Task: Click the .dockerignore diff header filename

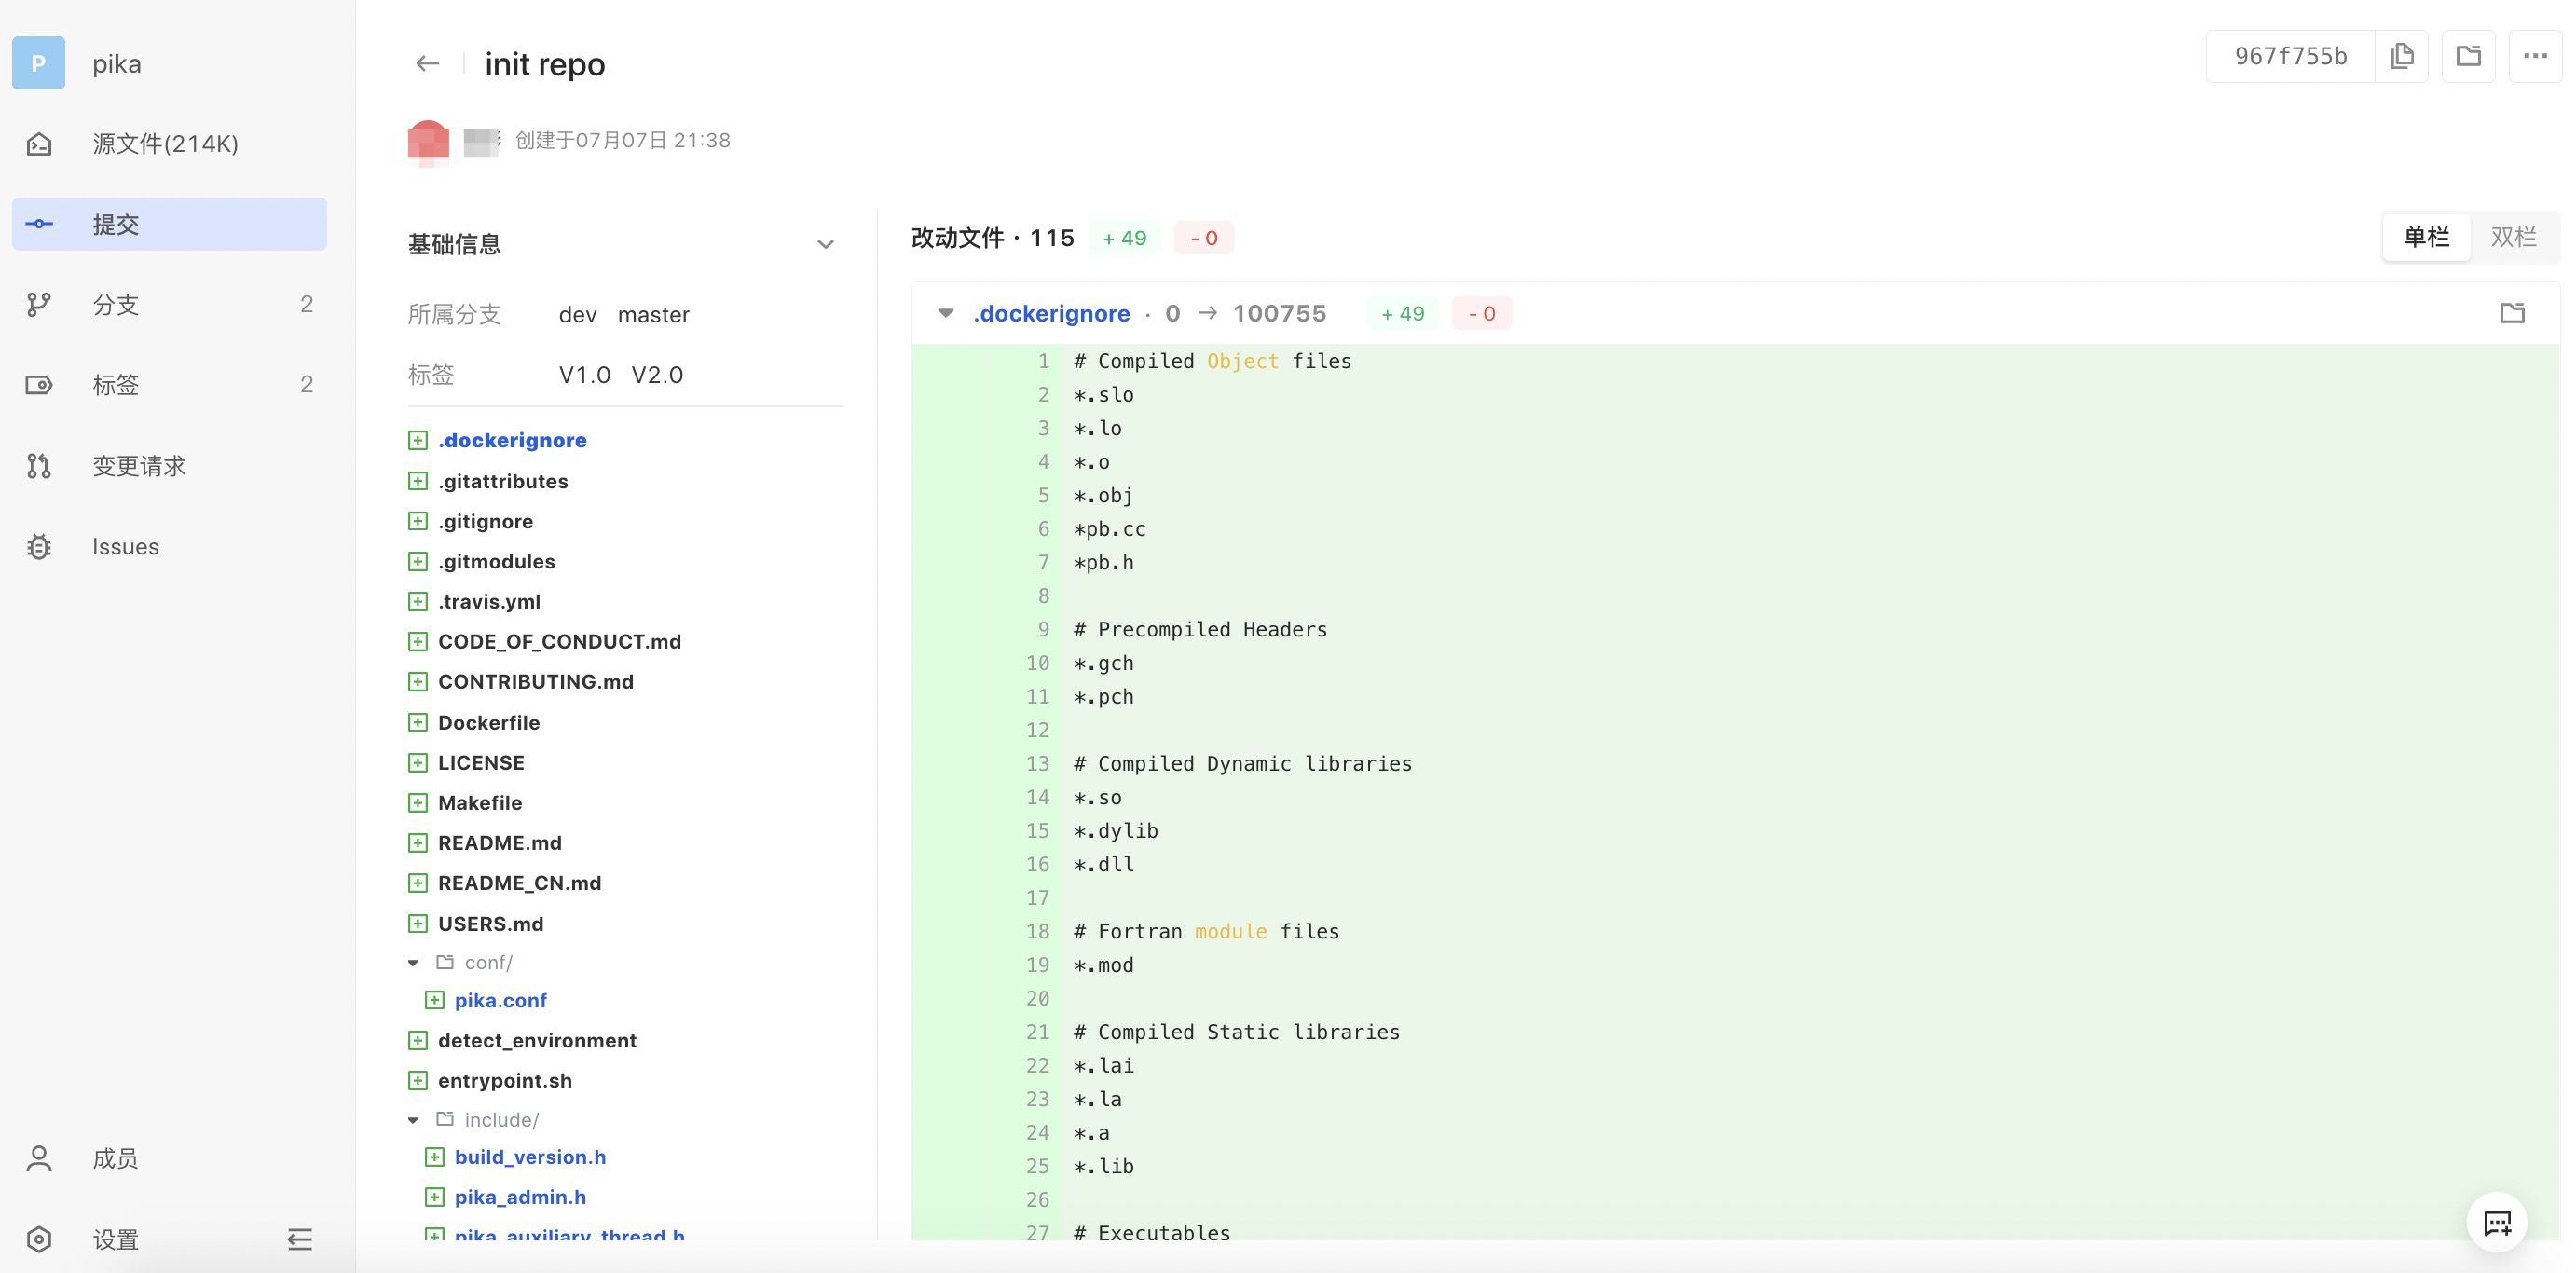Action: click(1051, 314)
